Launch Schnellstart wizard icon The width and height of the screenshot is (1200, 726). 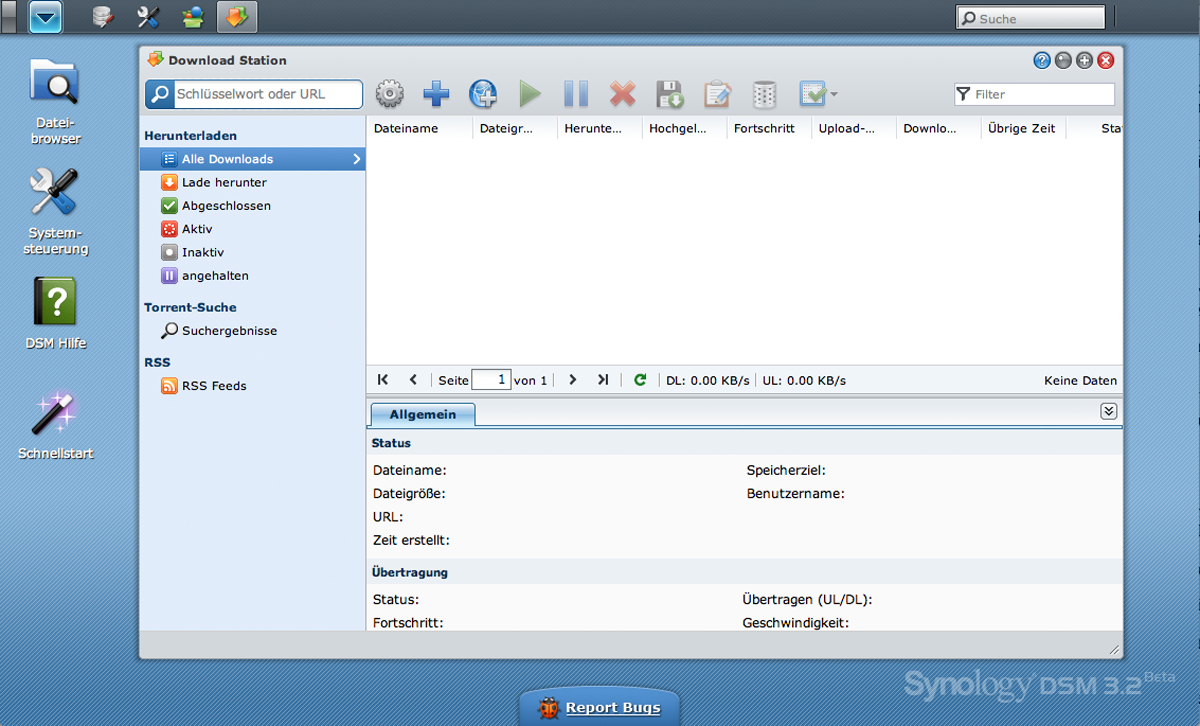click(55, 425)
